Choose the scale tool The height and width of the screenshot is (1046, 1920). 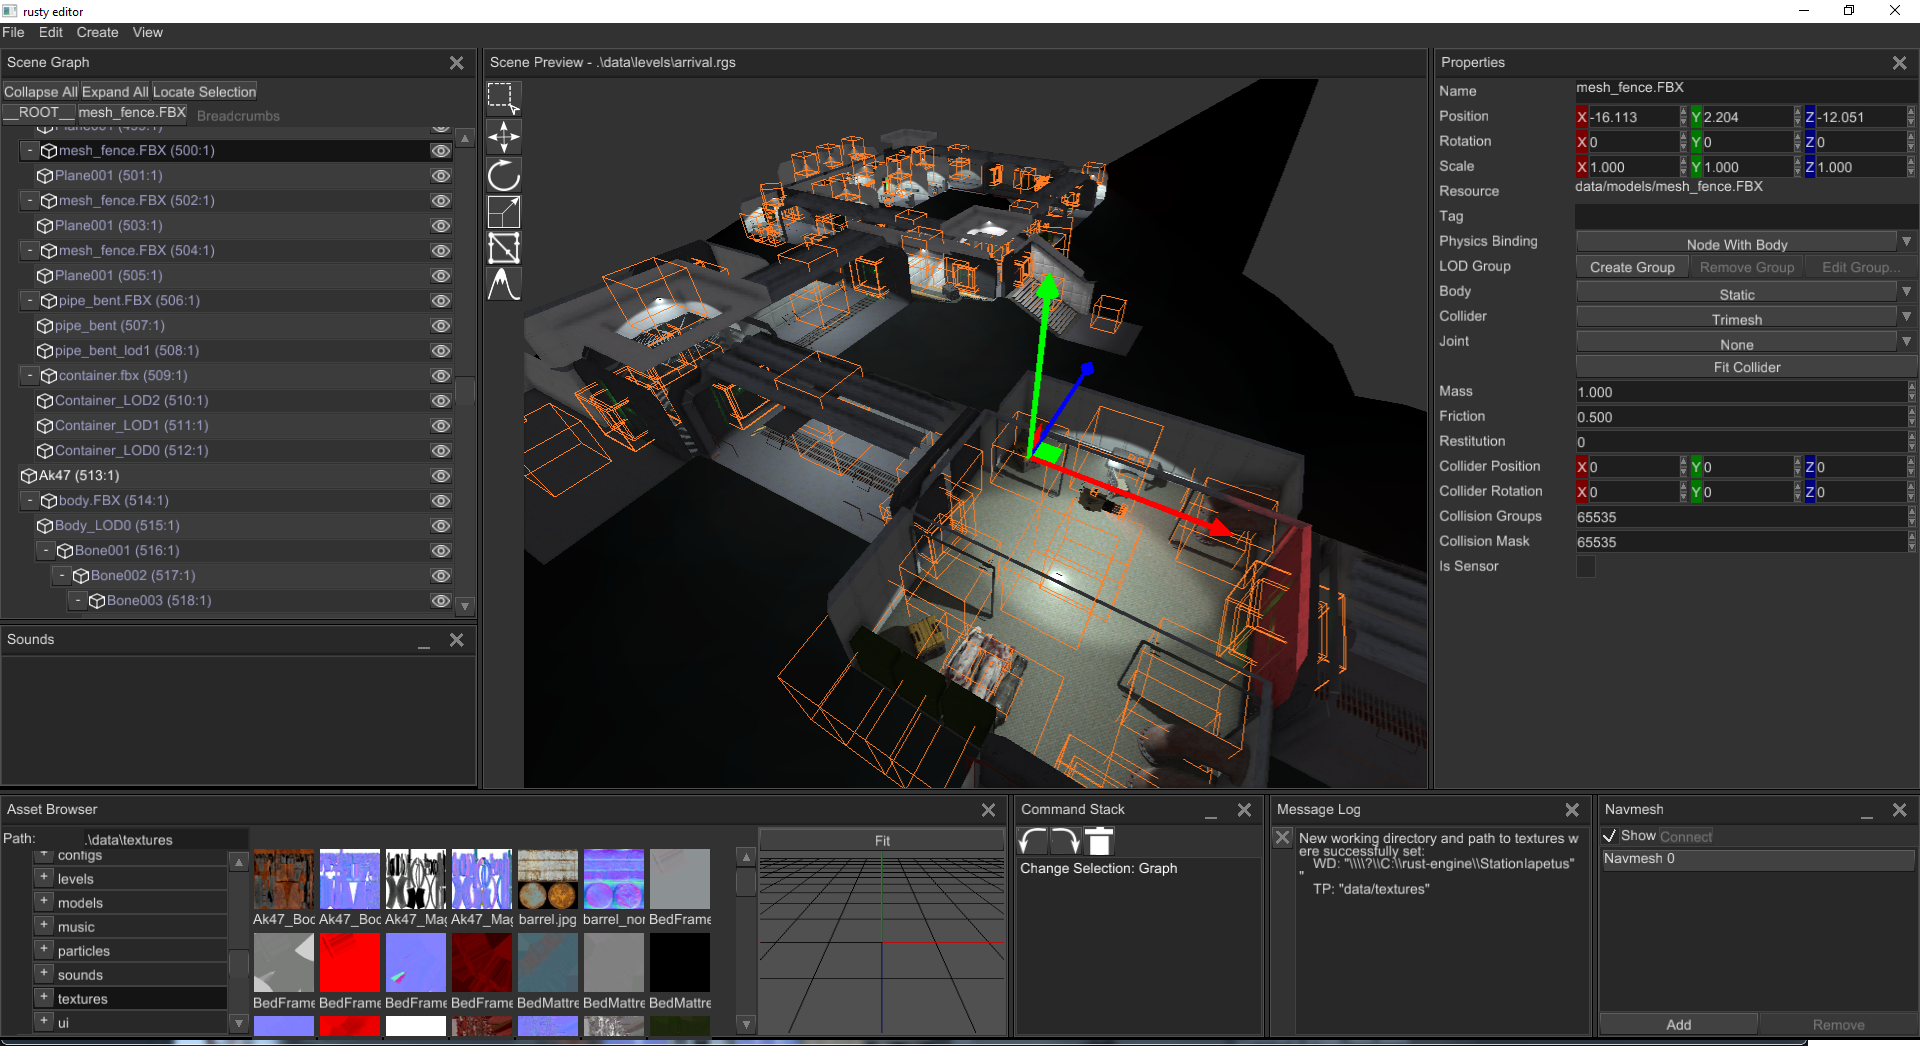pos(504,212)
